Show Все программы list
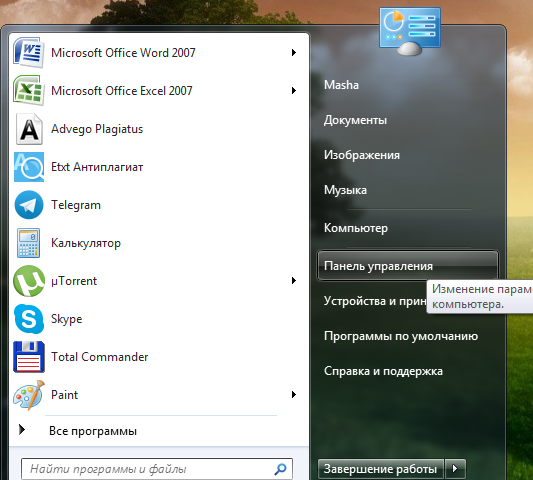This screenshot has width=533, height=480. click(93, 431)
